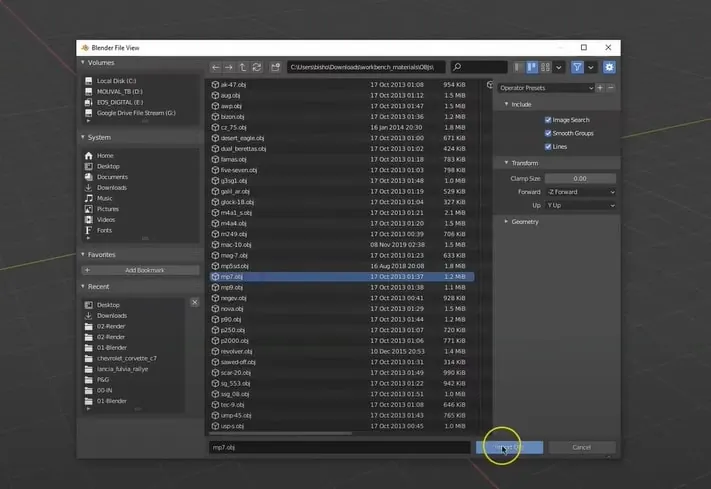Click the directory path field
Viewport: 711px width, 489px height.
pos(366,67)
